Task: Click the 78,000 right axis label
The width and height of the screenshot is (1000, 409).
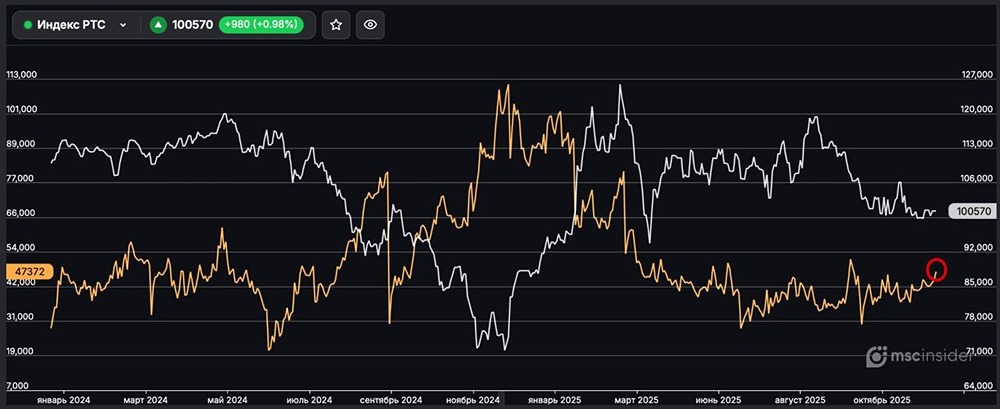Action: pyautogui.click(x=976, y=317)
